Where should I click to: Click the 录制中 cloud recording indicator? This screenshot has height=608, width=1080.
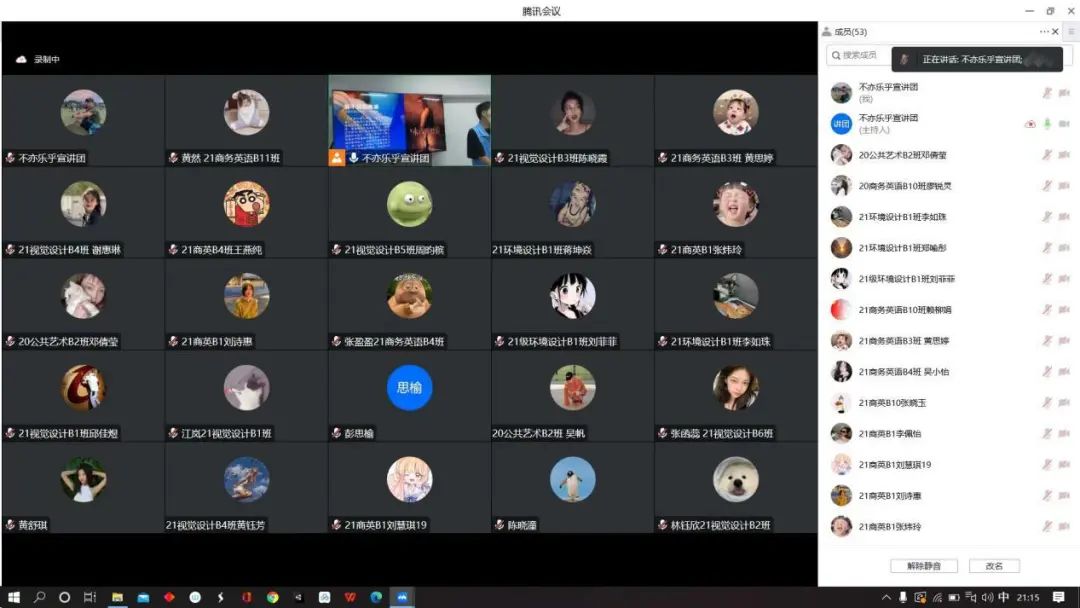click(x=38, y=59)
